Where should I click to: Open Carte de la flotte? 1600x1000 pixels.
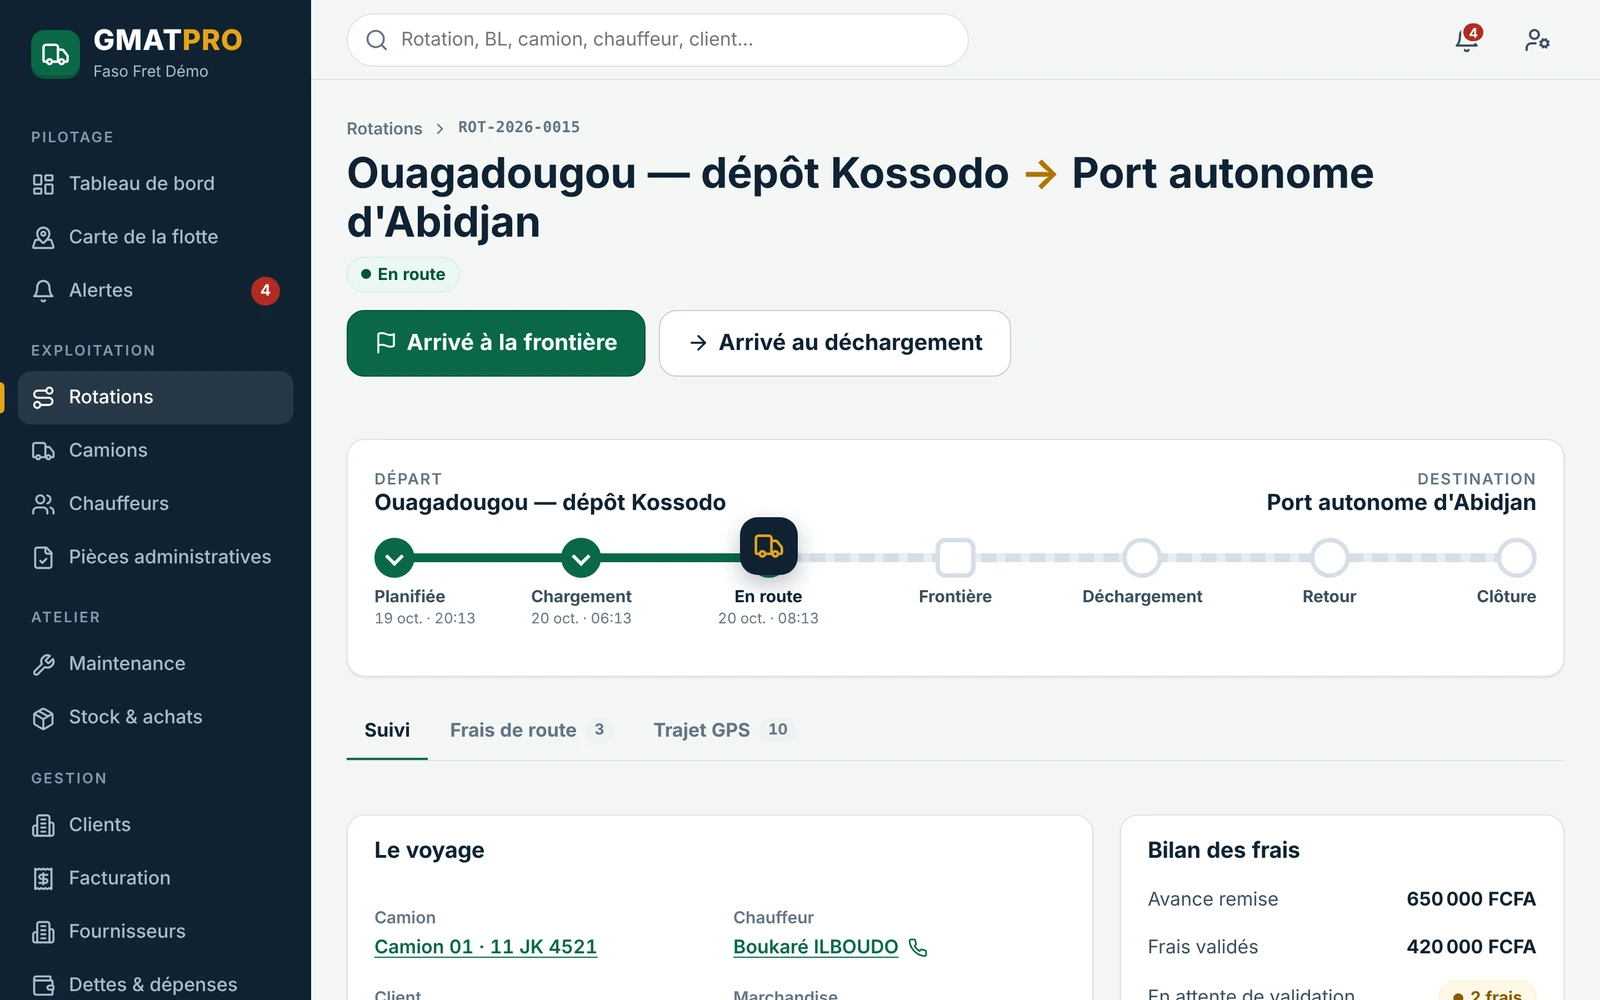pyautogui.click(x=155, y=237)
